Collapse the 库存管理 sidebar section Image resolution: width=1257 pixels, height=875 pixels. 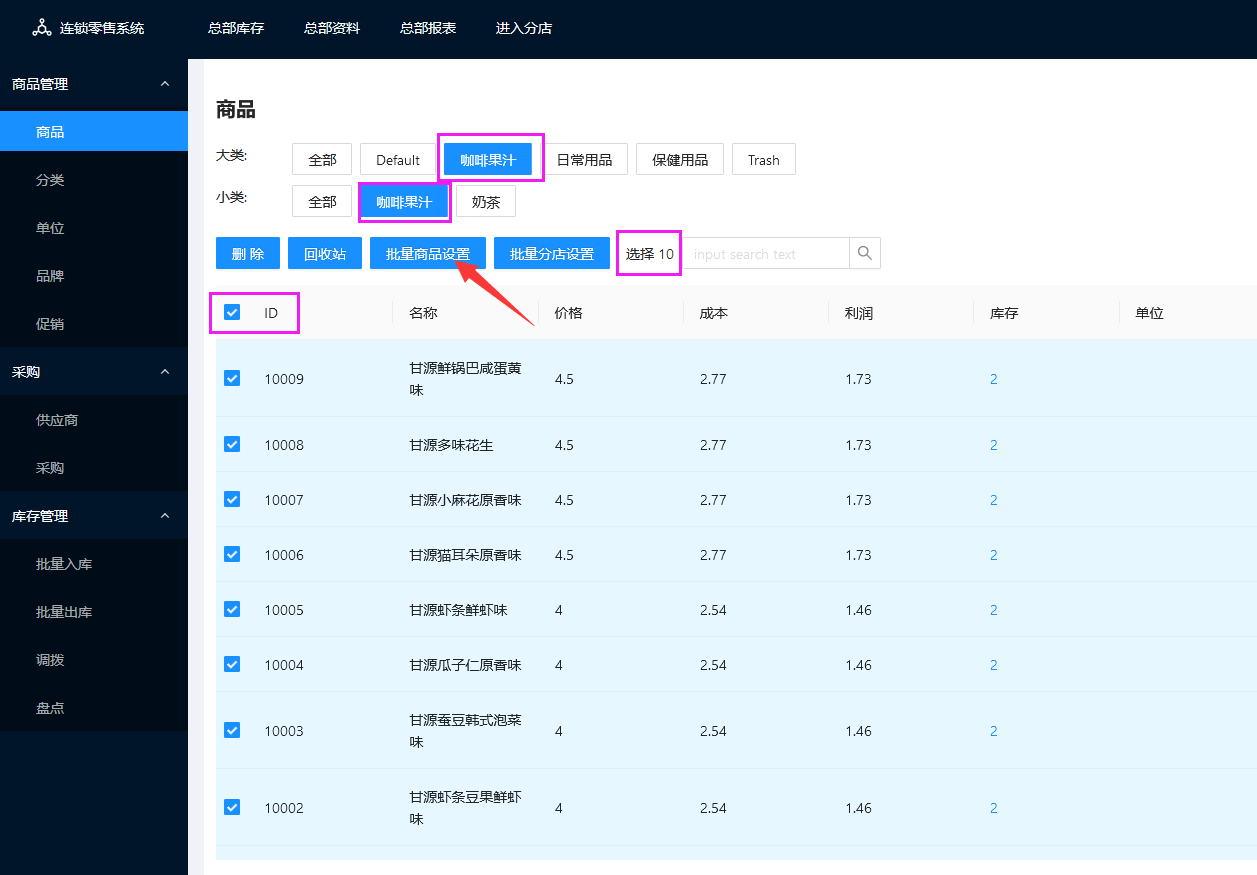pos(94,516)
